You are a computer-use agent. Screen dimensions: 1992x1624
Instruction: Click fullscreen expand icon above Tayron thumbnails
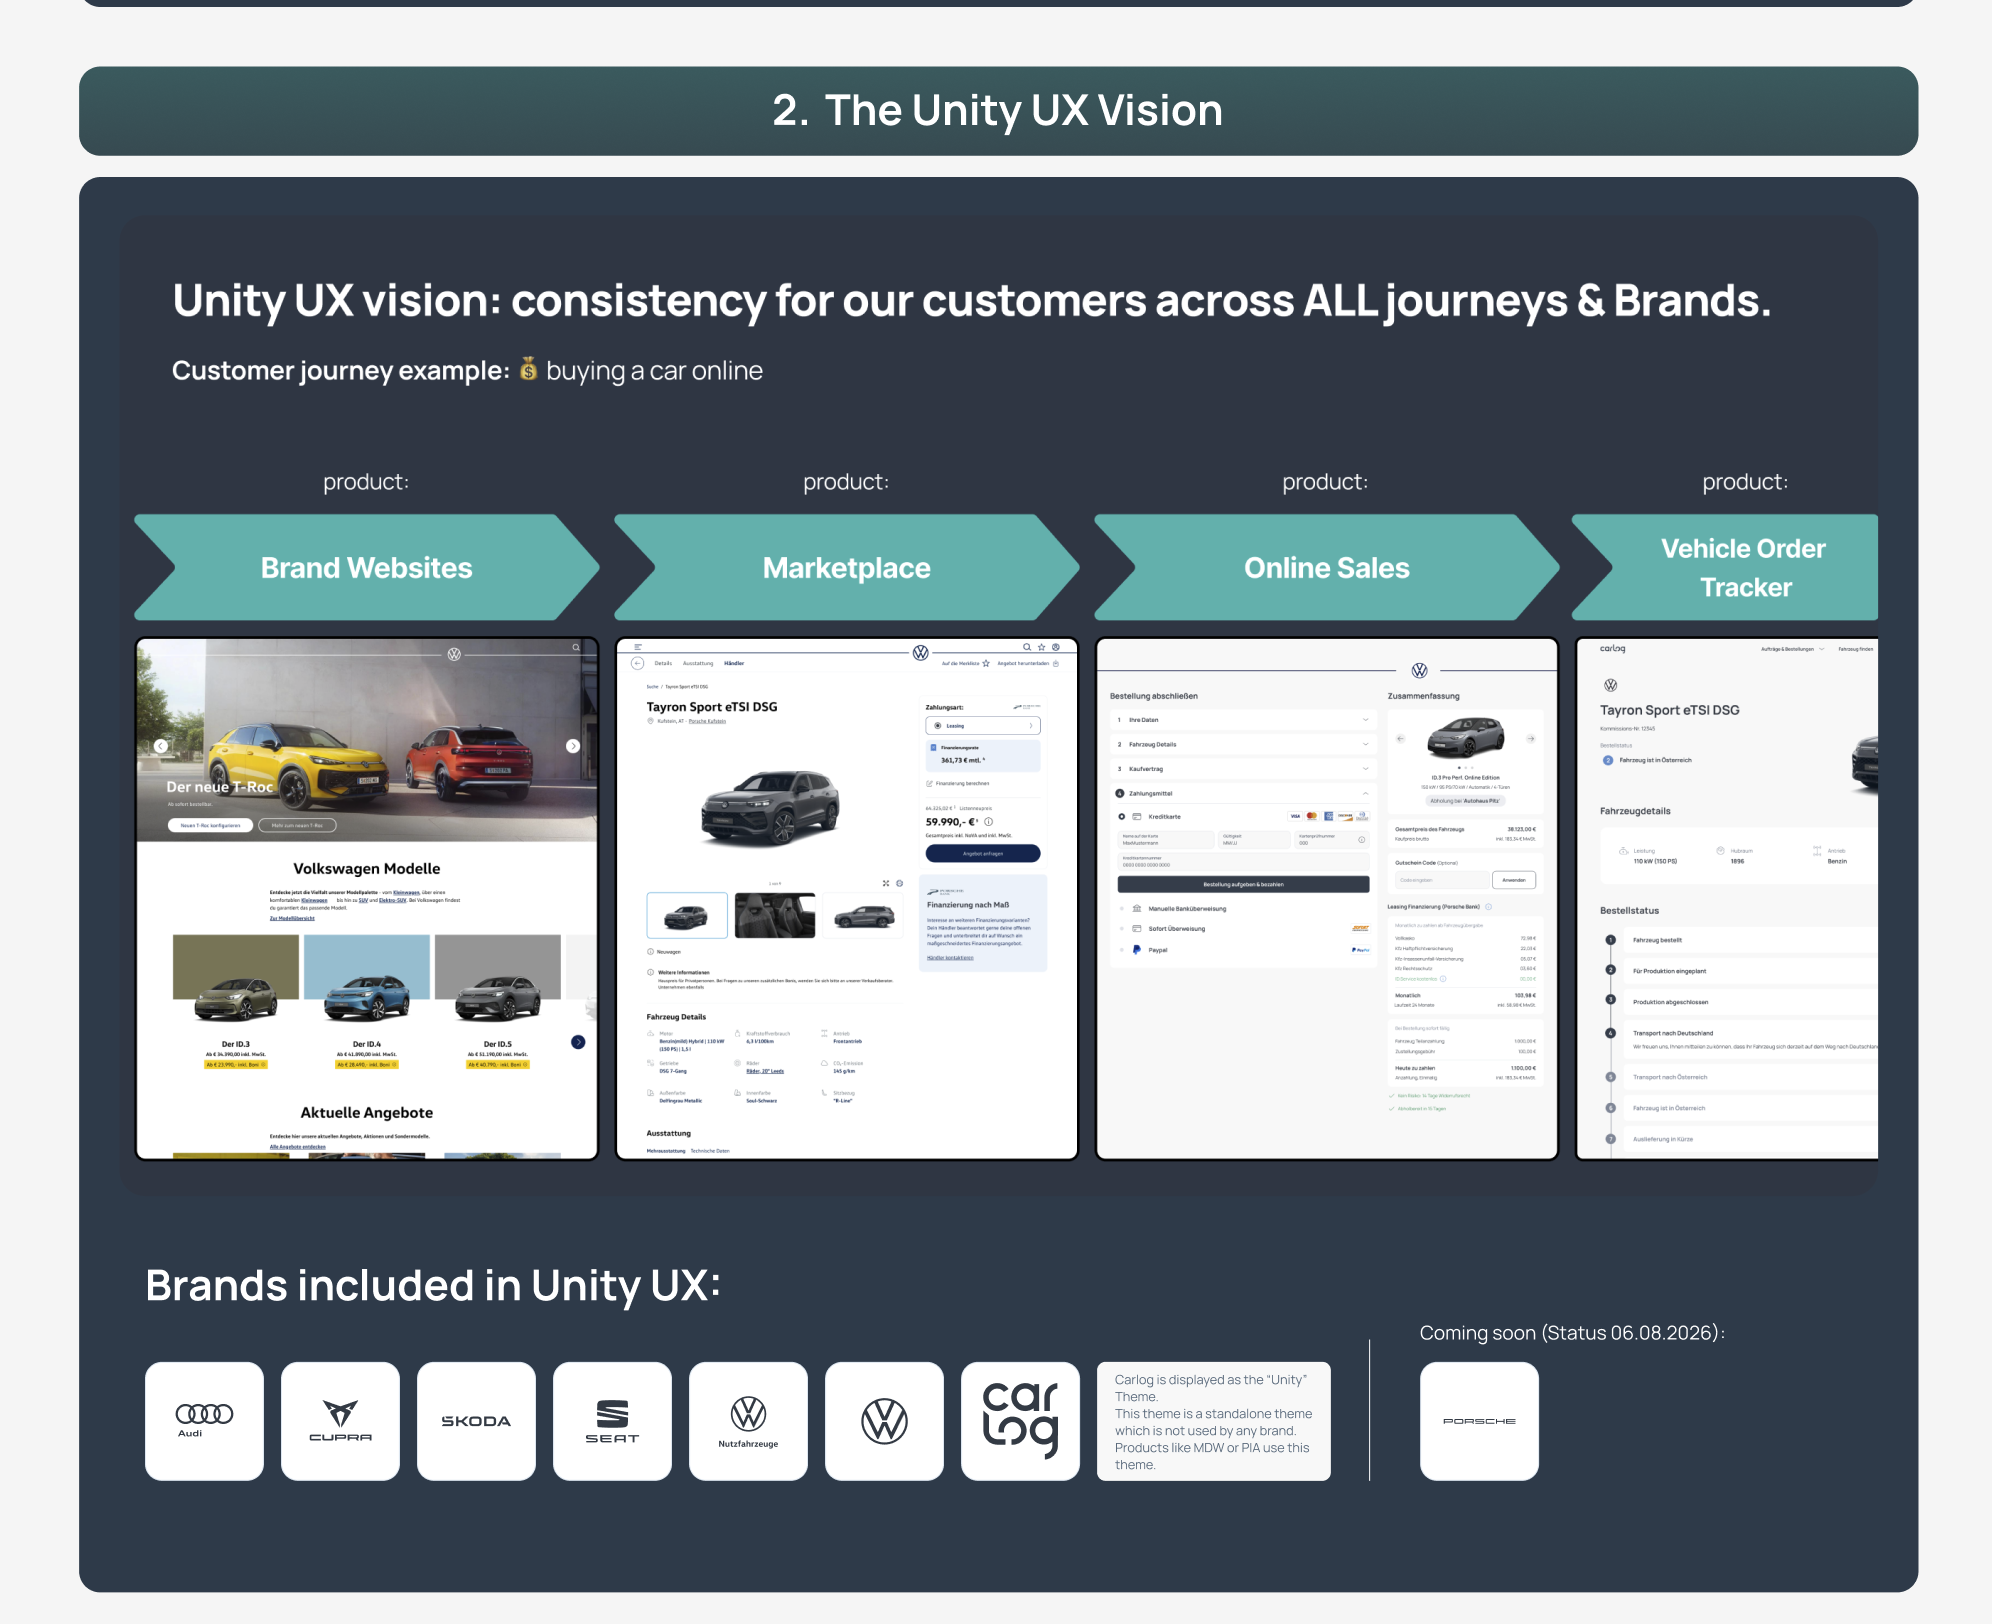(x=886, y=883)
